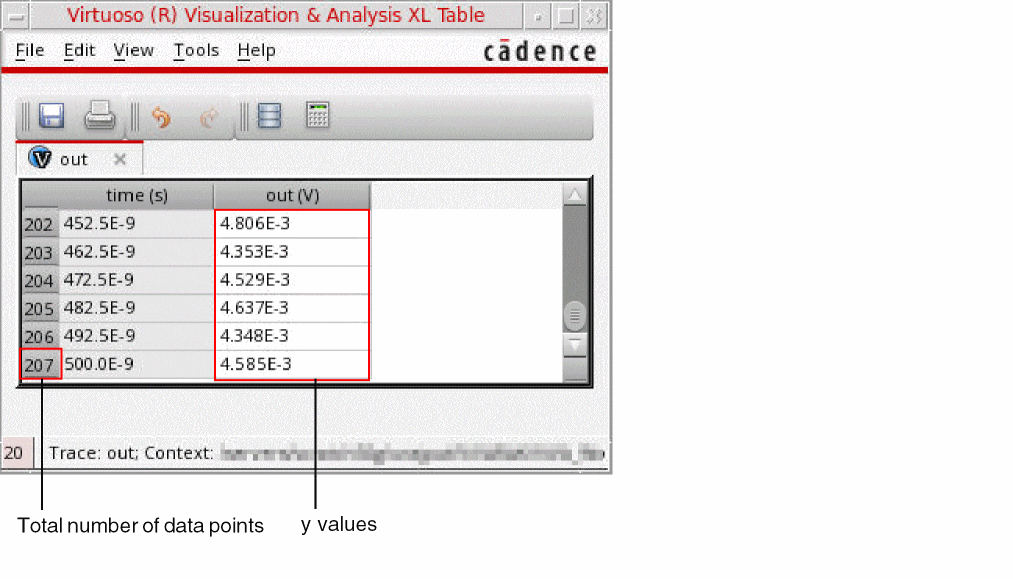
Task: Open the Tools menu
Action: click(196, 50)
